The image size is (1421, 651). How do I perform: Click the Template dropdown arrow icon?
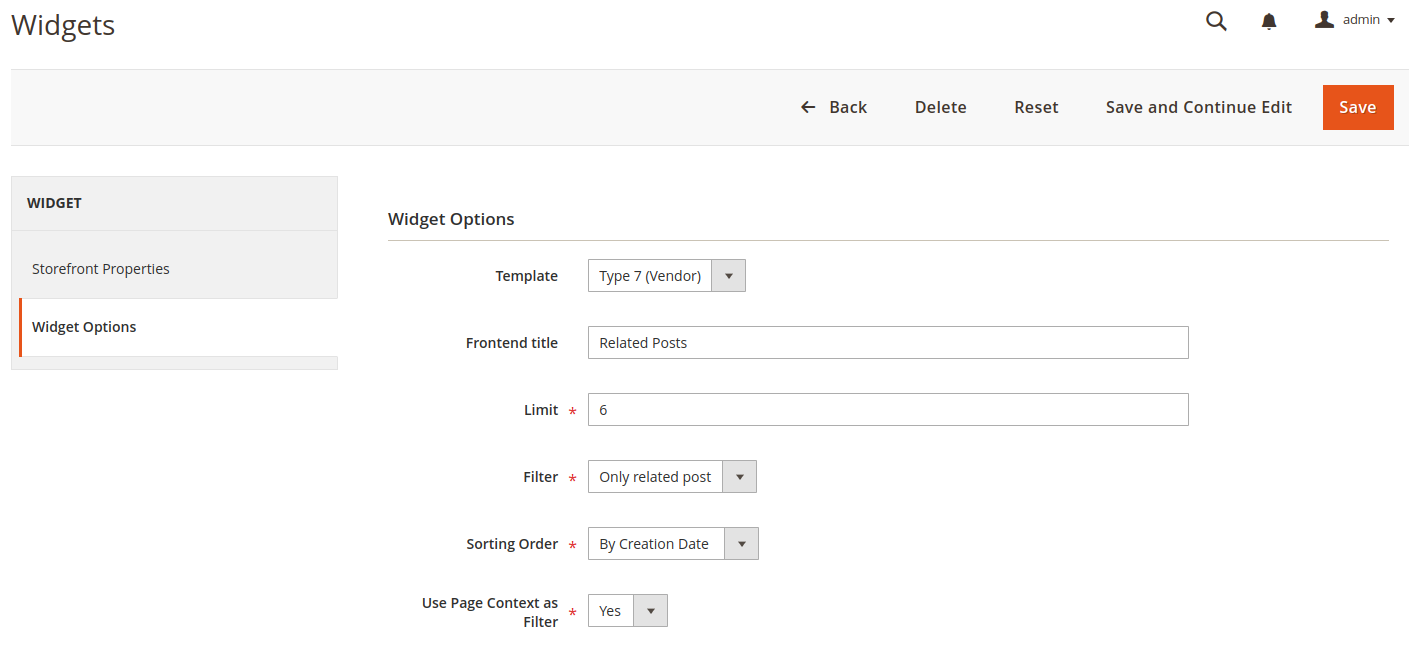pyautogui.click(x=728, y=276)
